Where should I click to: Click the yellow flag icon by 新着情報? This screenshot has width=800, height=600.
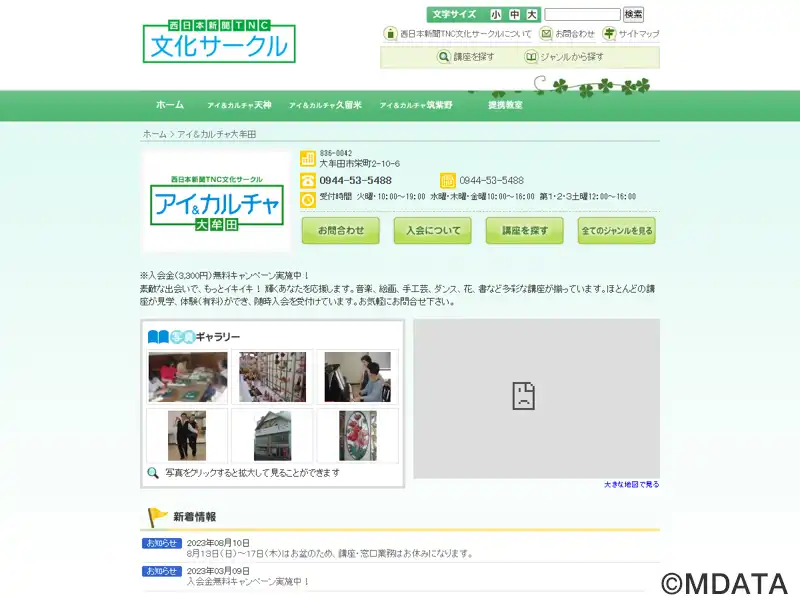coord(157,517)
